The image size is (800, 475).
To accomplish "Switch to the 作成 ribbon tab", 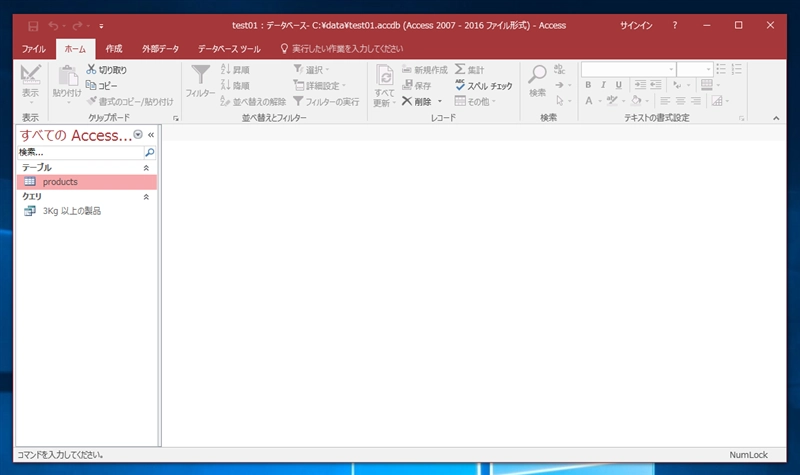I will coord(114,49).
